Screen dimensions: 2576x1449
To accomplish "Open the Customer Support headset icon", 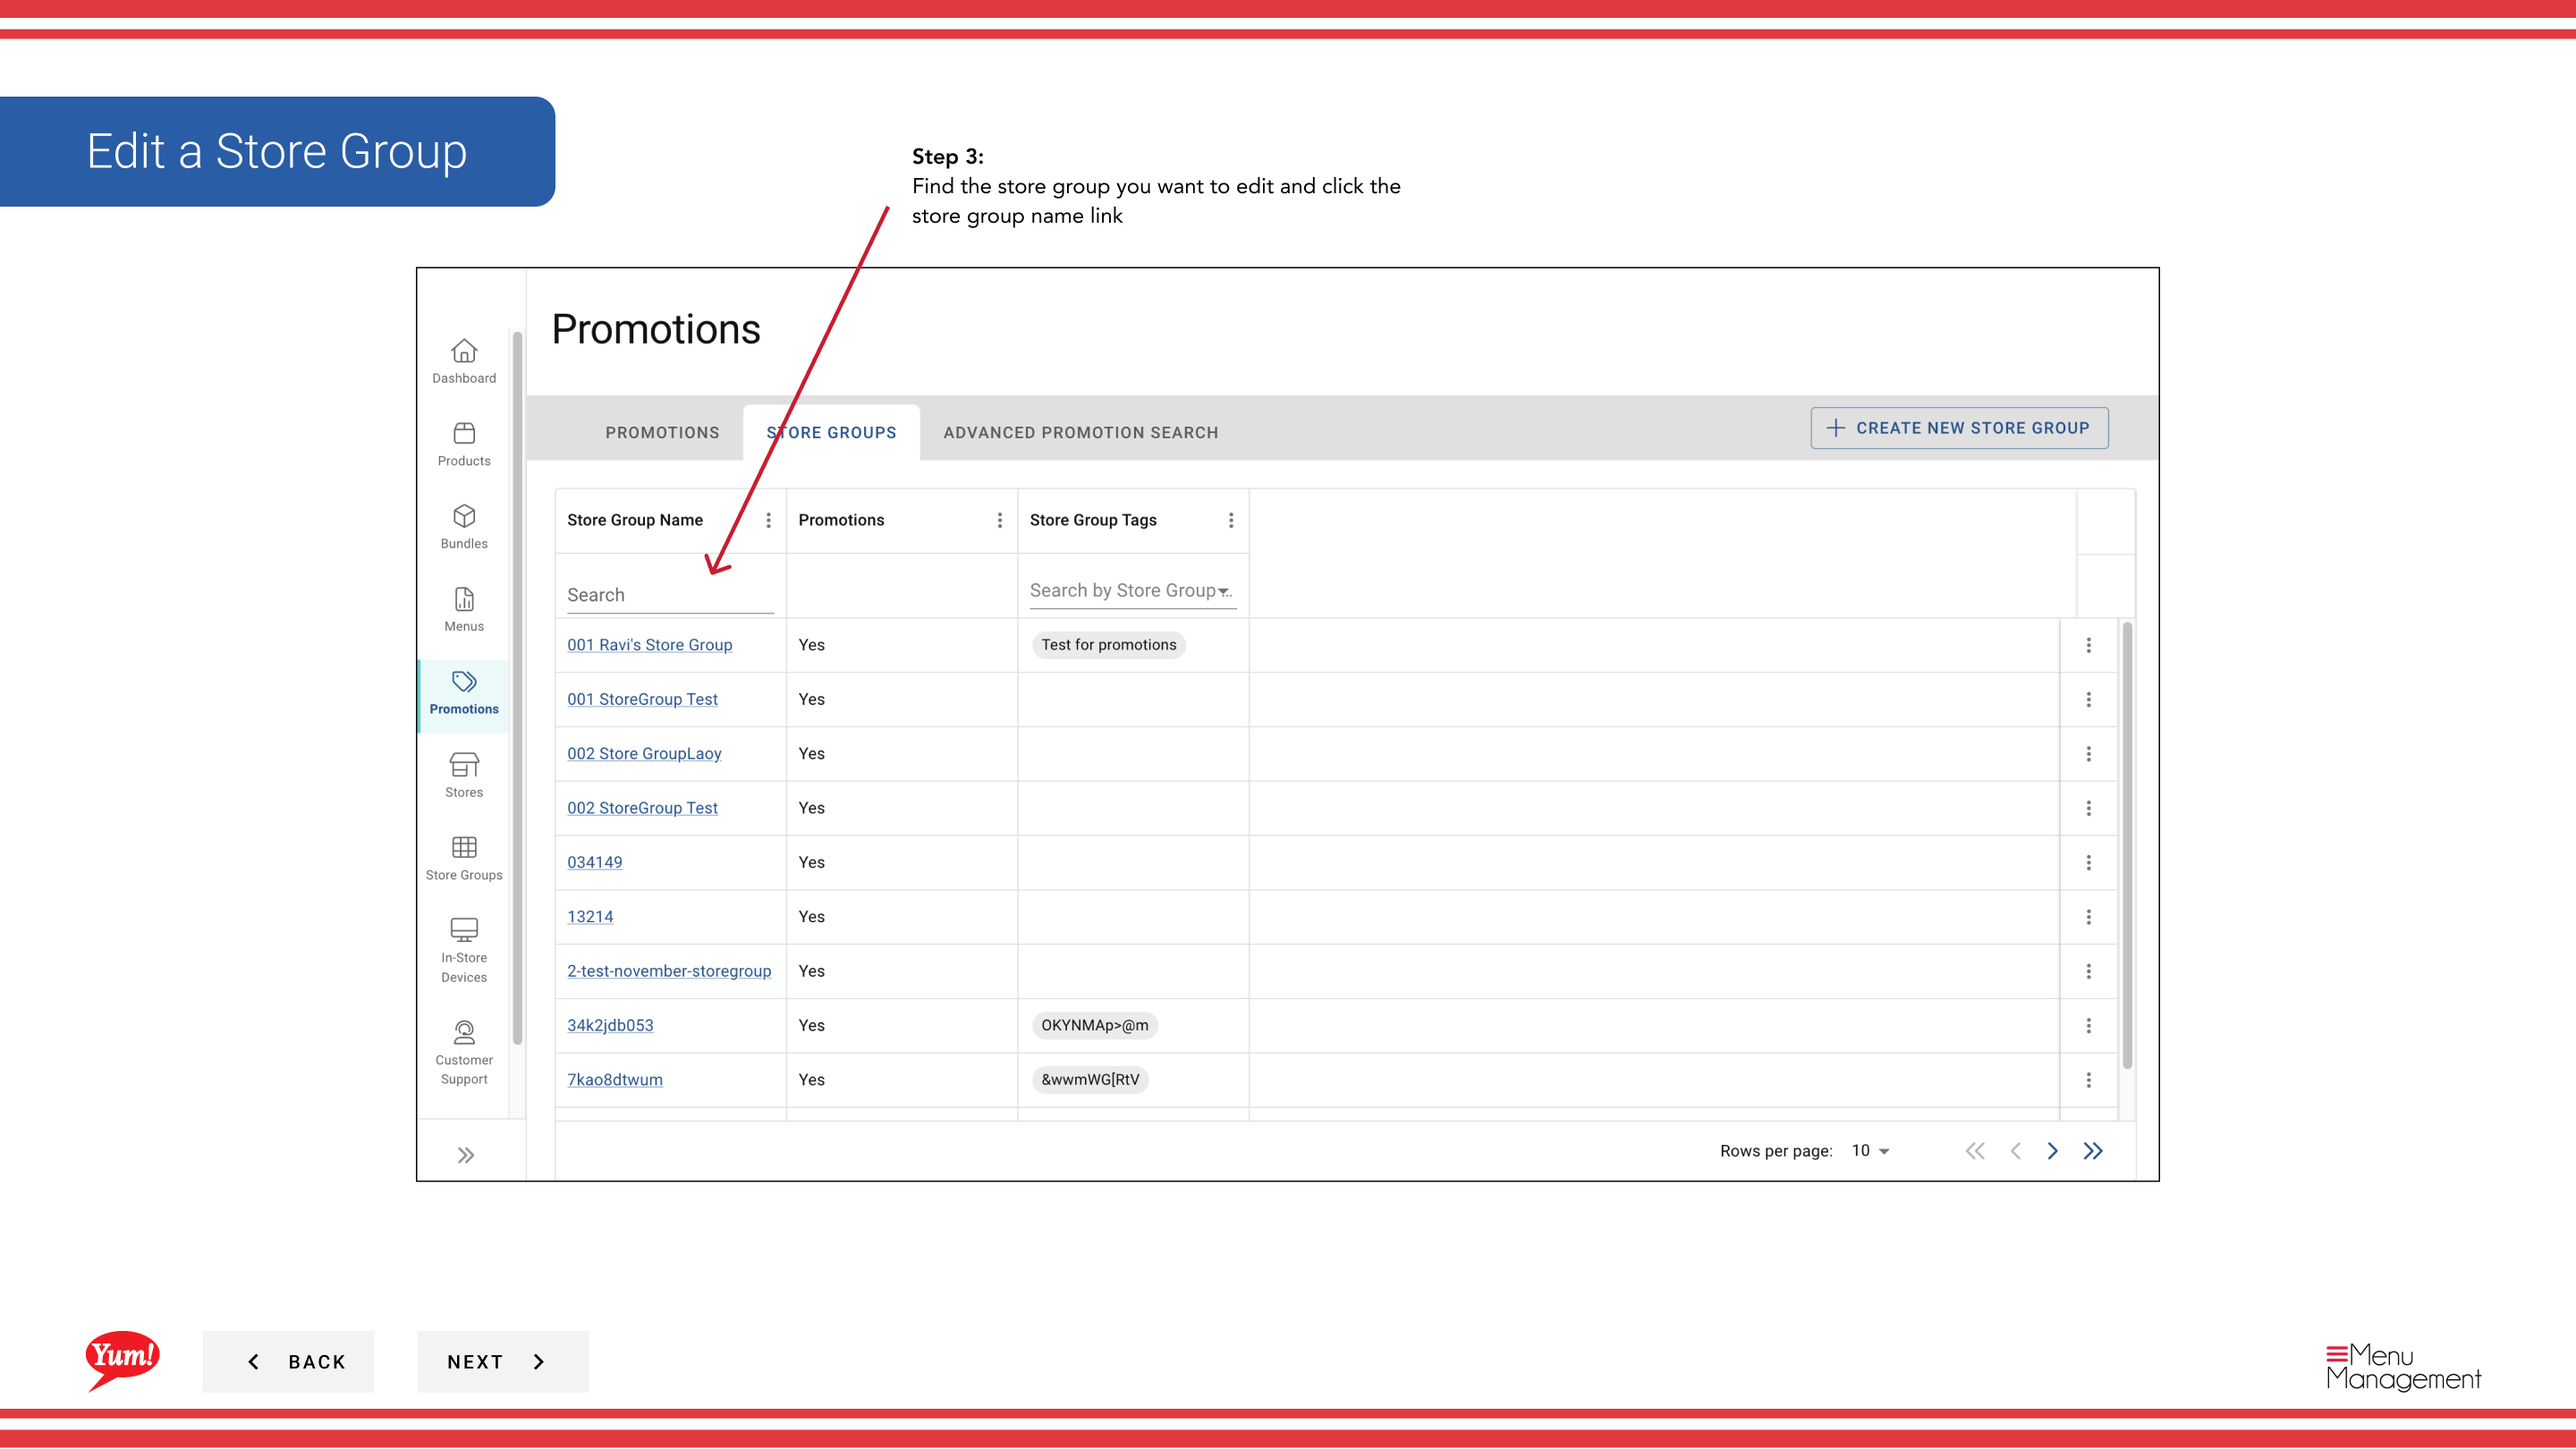I will point(464,1032).
